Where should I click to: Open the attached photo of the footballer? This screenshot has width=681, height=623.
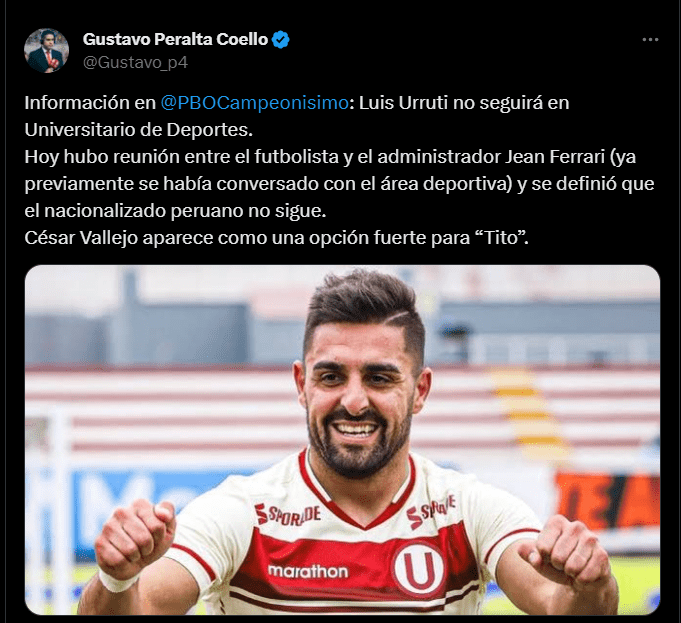pyautogui.click(x=342, y=440)
